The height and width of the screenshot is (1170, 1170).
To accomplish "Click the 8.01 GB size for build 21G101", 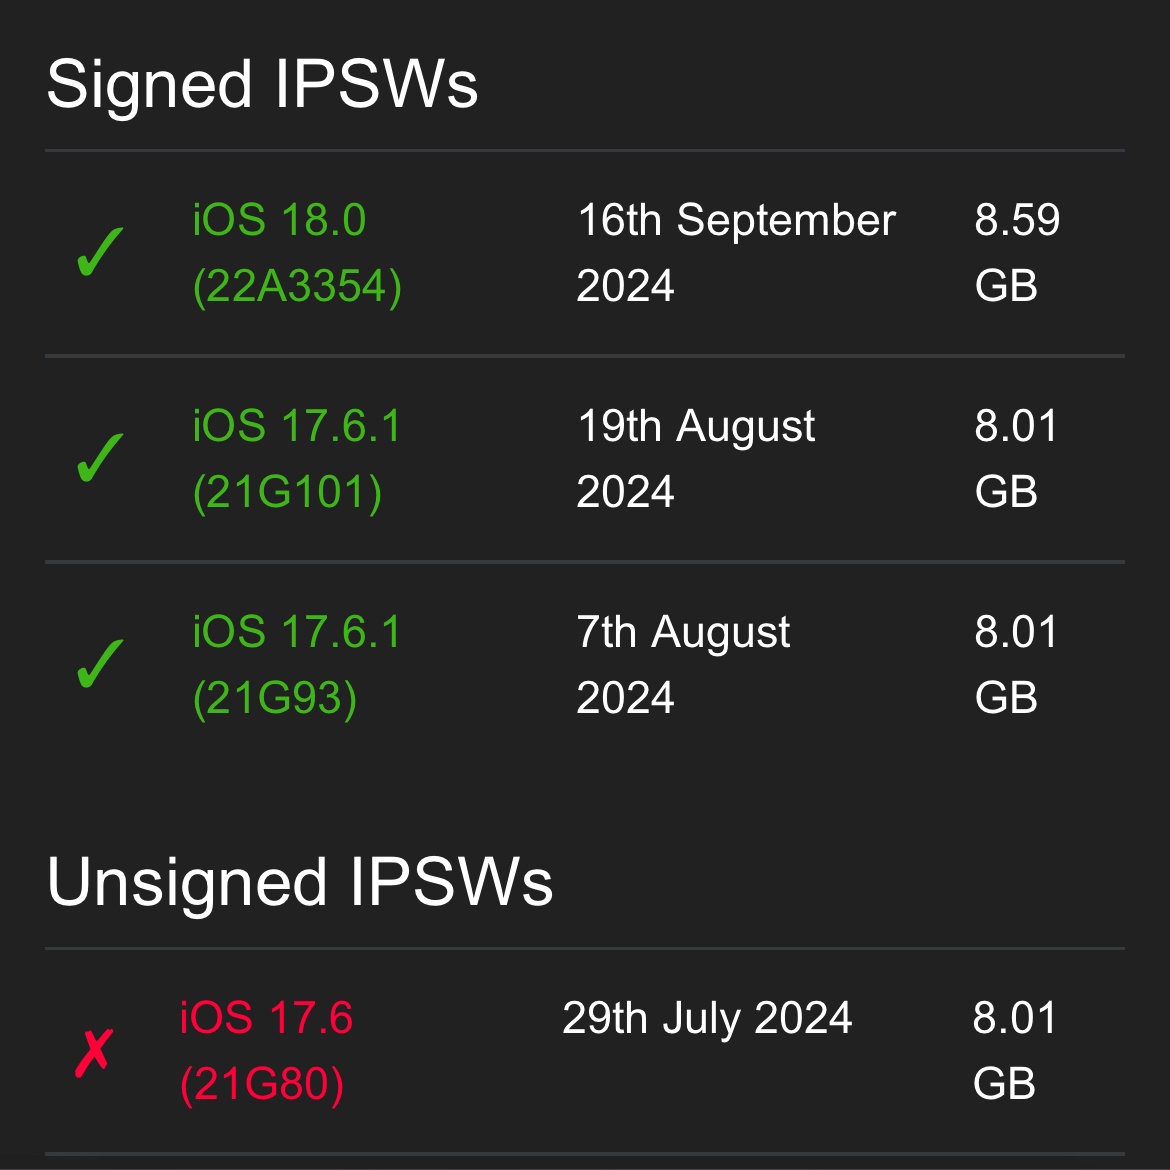I will coord(1016,459).
